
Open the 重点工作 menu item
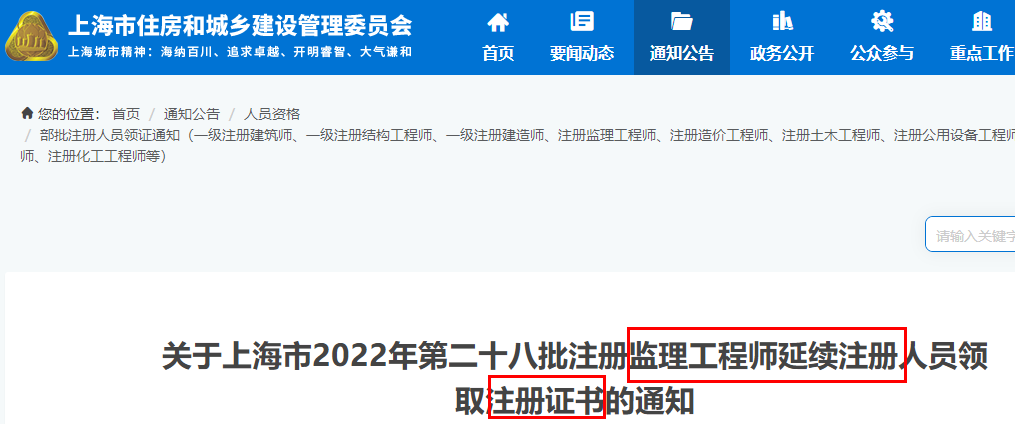coord(982,53)
